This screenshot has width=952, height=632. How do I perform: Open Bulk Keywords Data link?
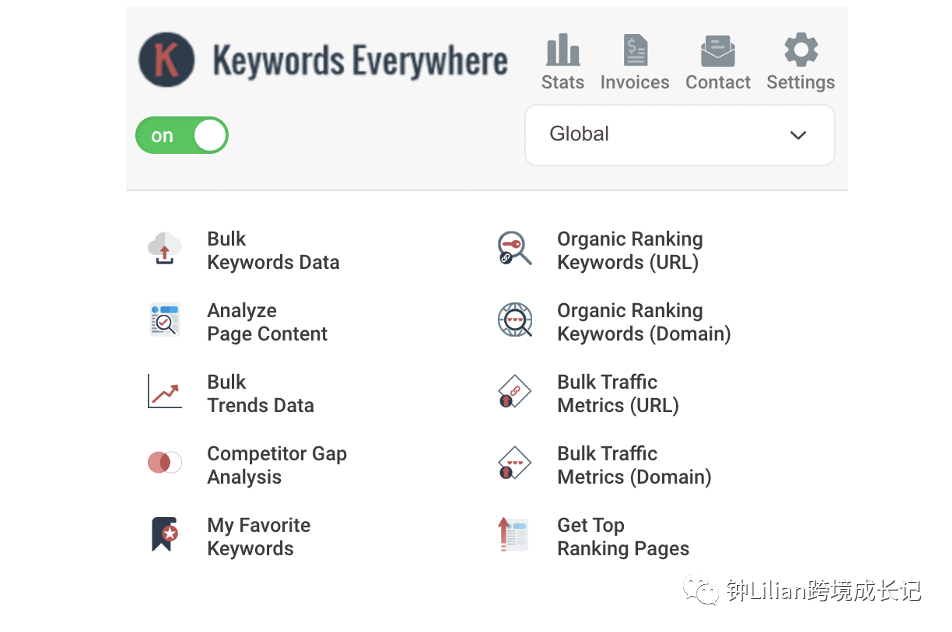(x=273, y=251)
